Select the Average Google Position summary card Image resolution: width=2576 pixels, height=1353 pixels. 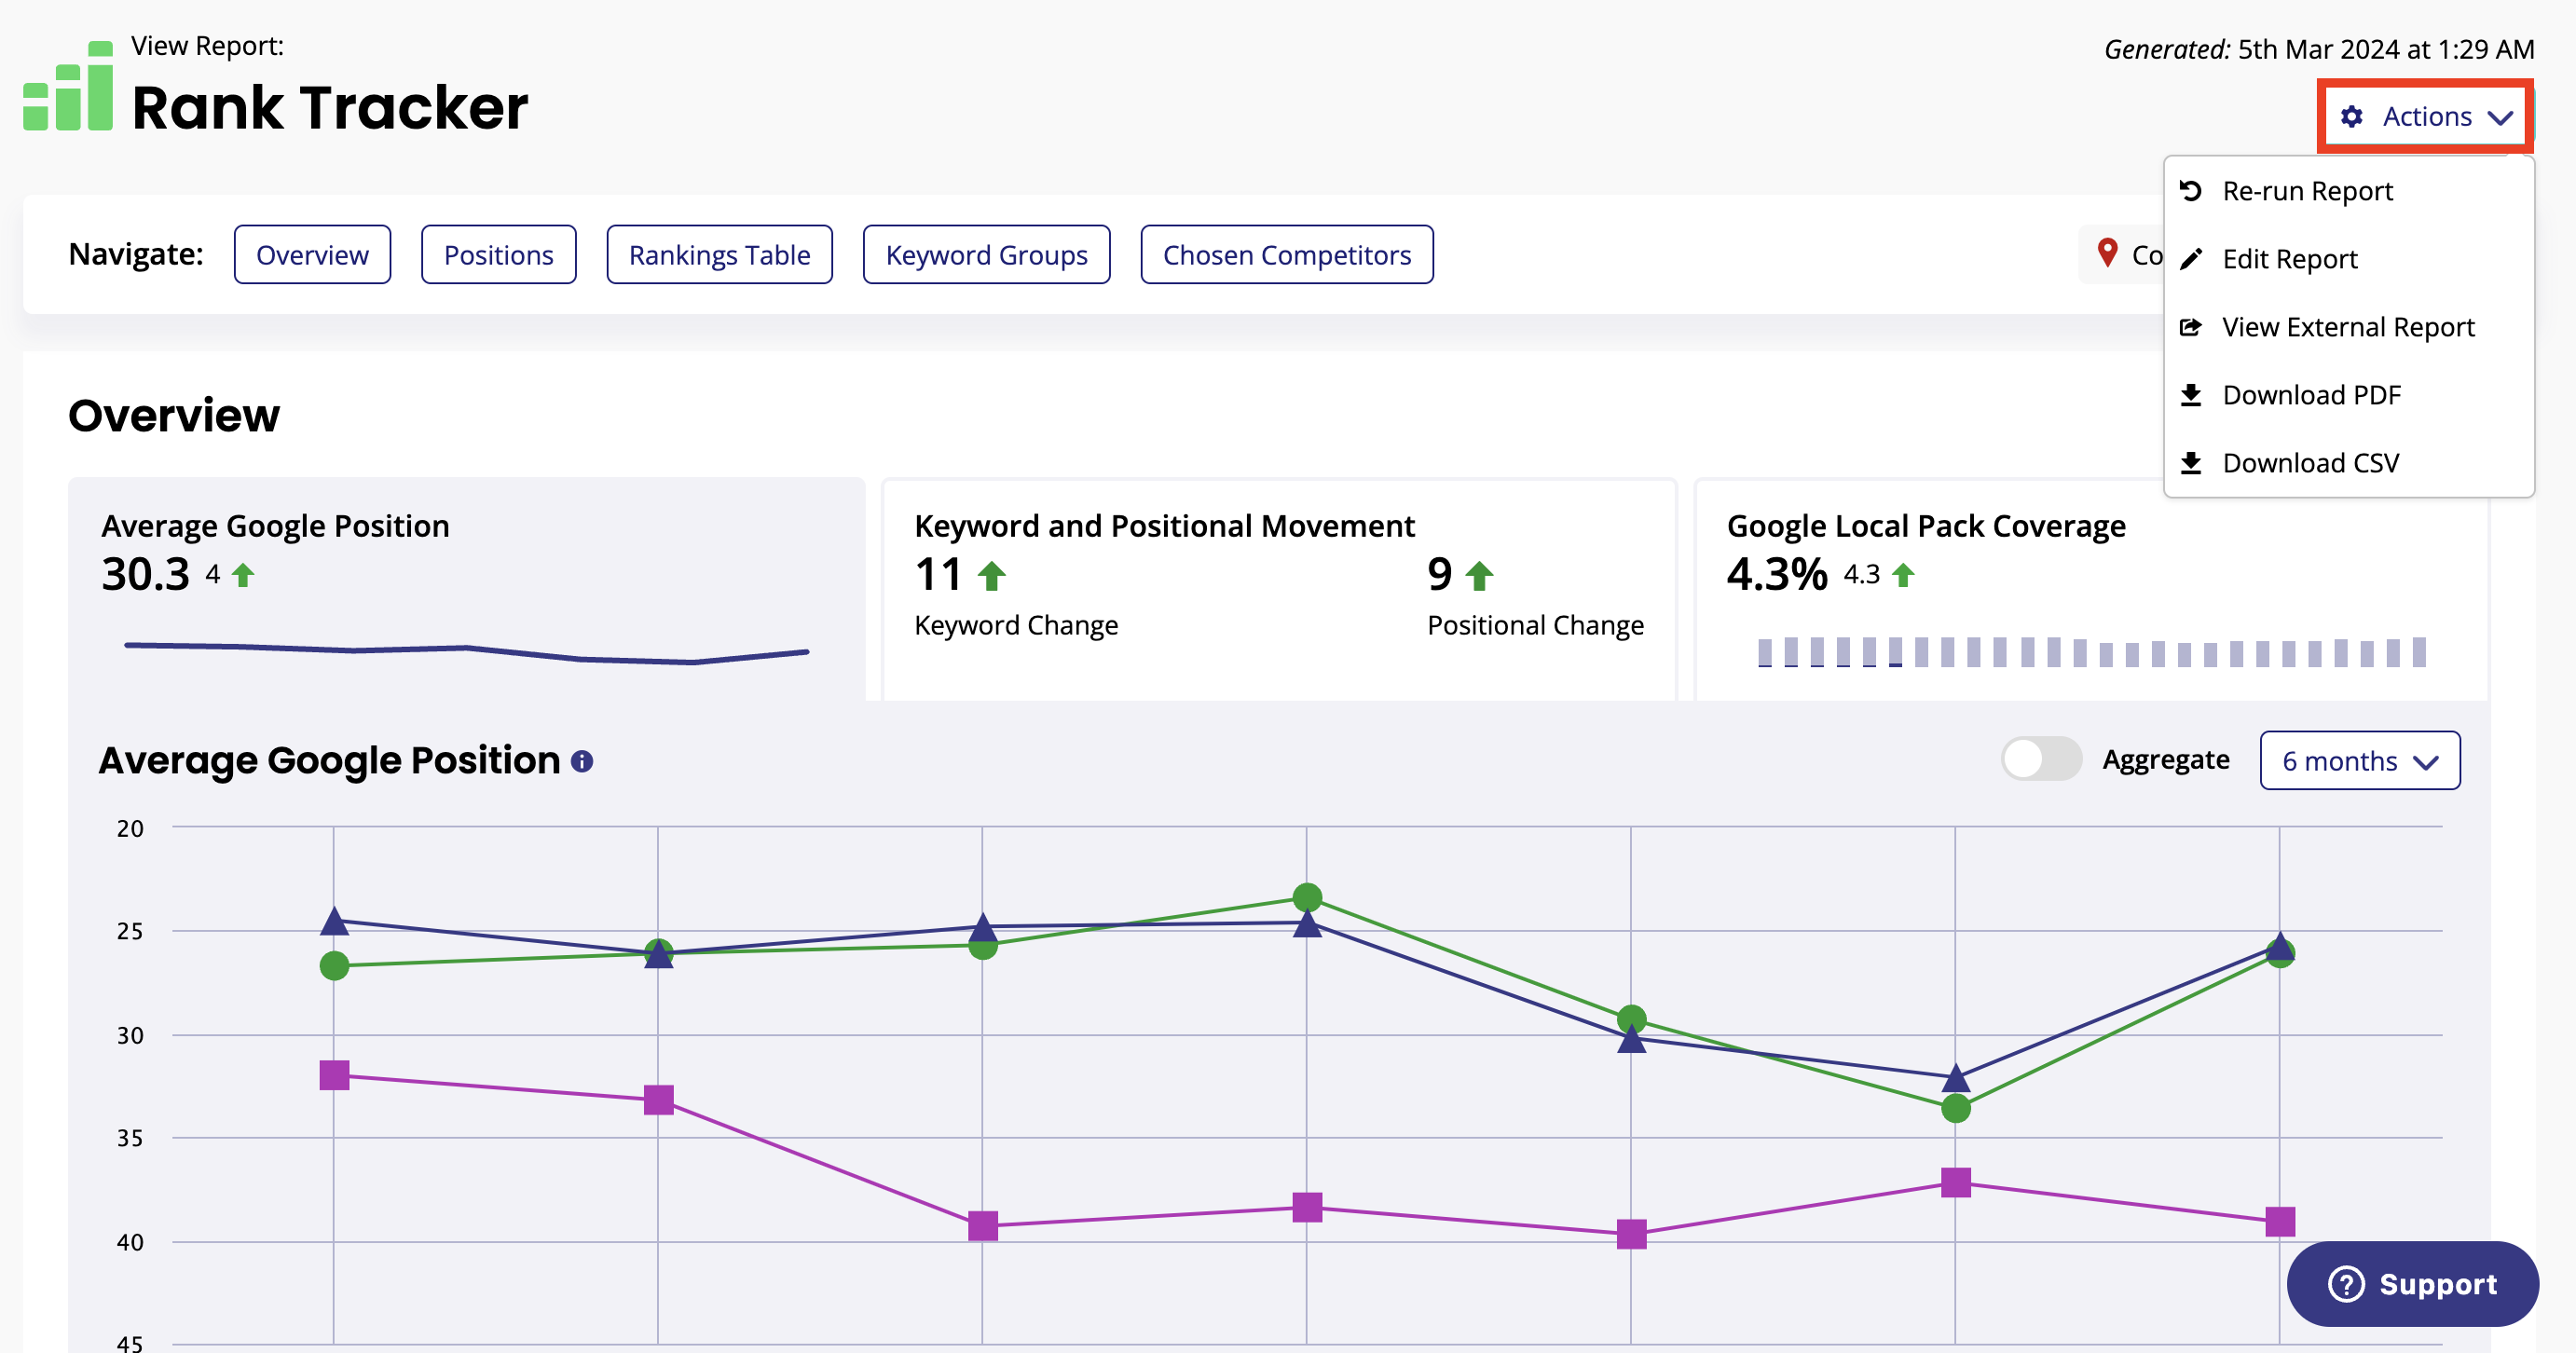tap(466, 588)
